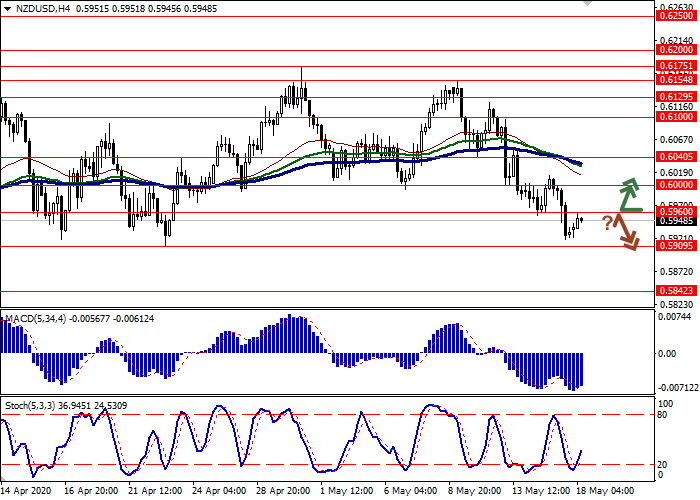The height and width of the screenshot is (500, 700).
Task: Click the 0.60000 red price label
Action: click(675, 184)
